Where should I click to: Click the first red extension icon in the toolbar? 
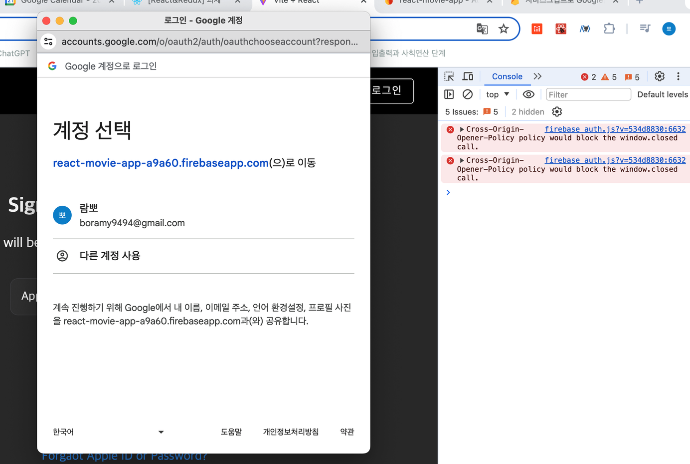click(537, 29)
